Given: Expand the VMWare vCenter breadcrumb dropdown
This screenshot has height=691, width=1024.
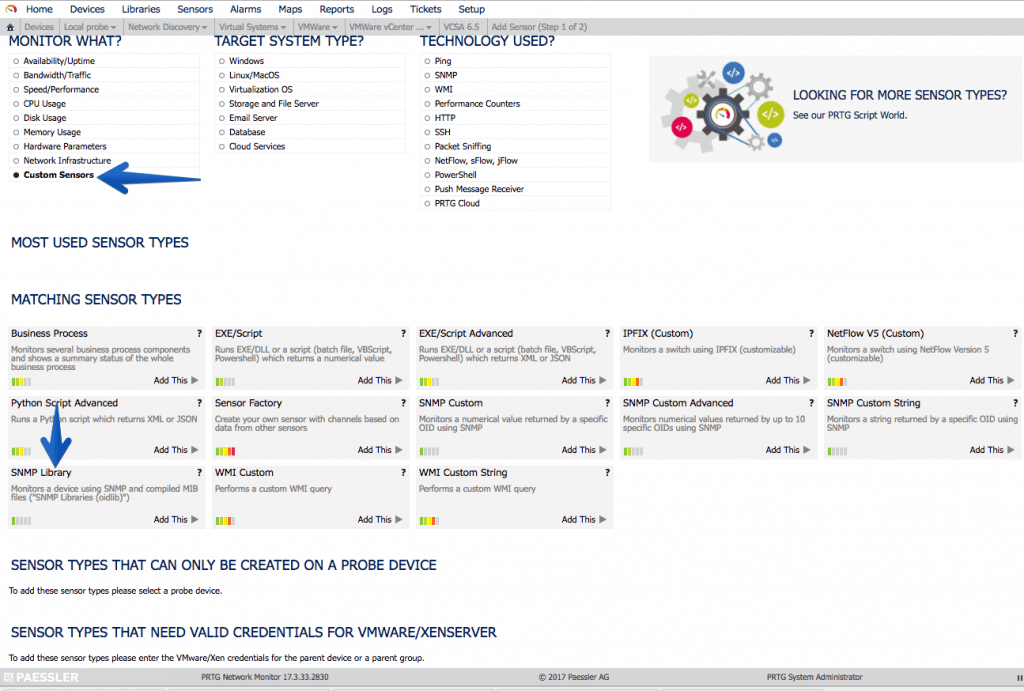Looking at the screenshot, I should point(429,27).
